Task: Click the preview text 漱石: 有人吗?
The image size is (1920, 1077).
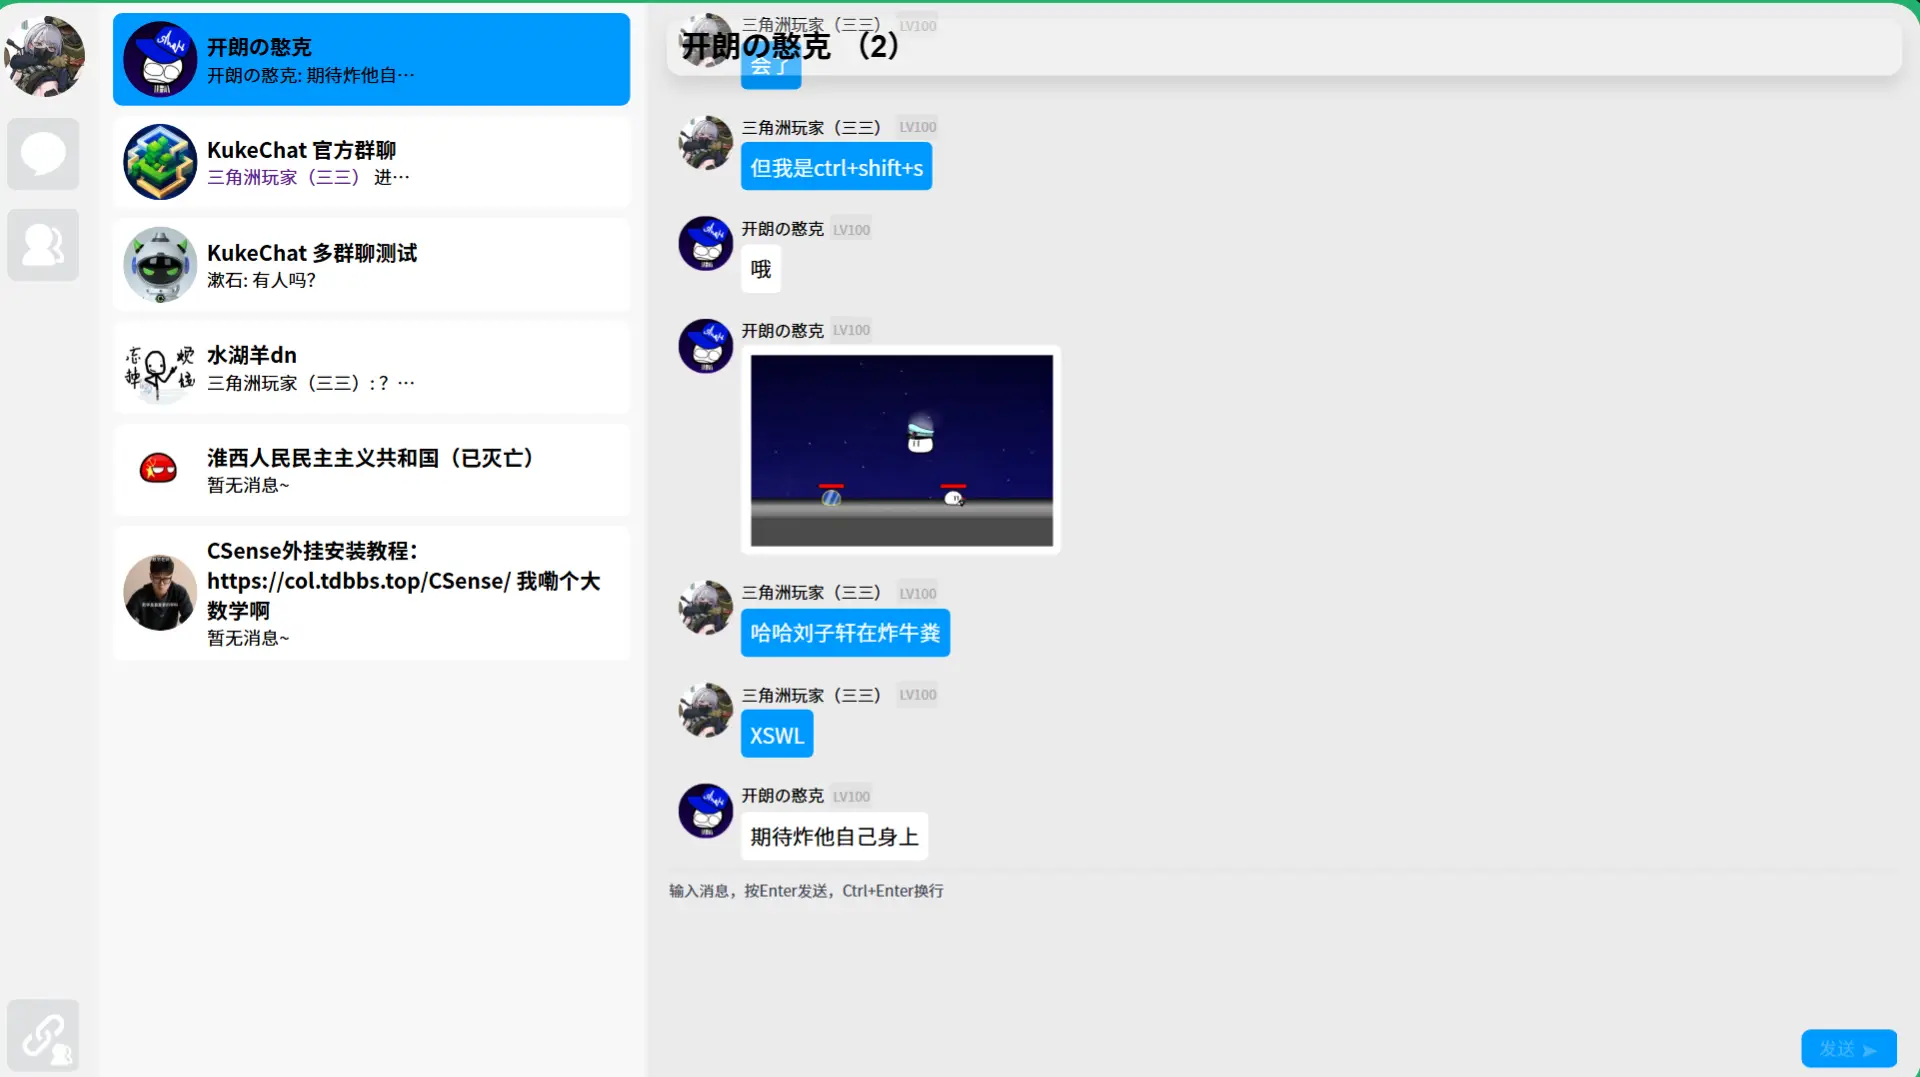Action: click(261, 280)
